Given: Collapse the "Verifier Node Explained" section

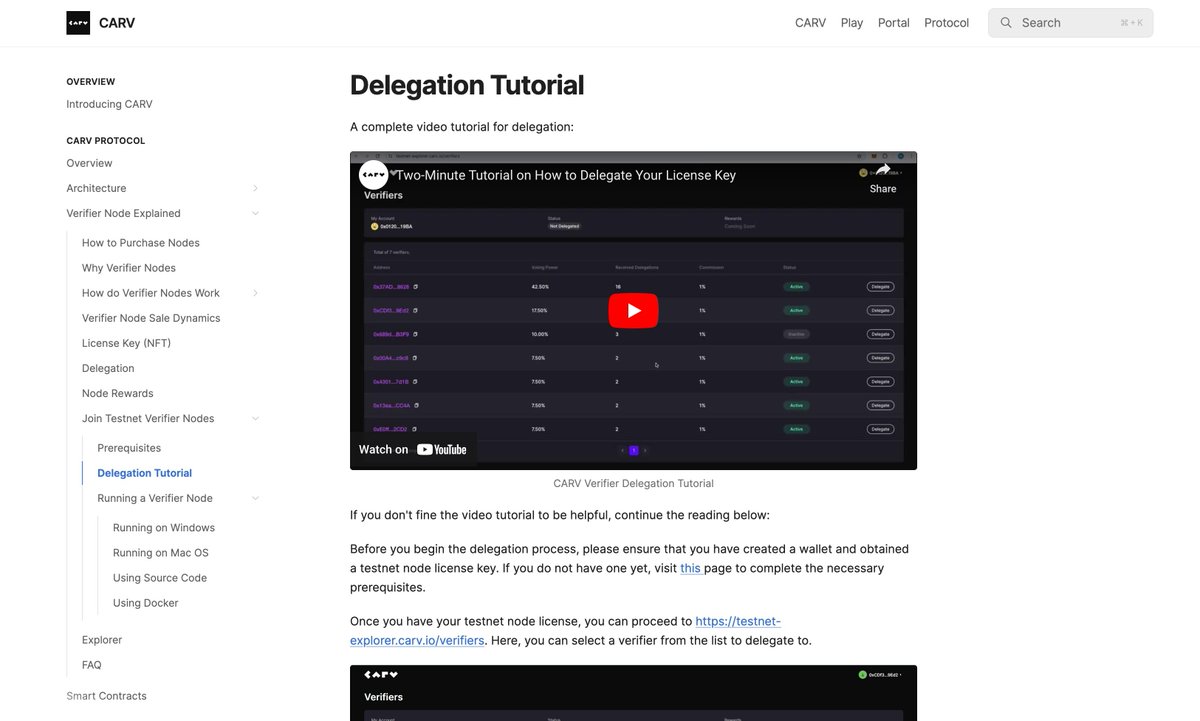Looking at the screenshot, I should coord(255,212).
